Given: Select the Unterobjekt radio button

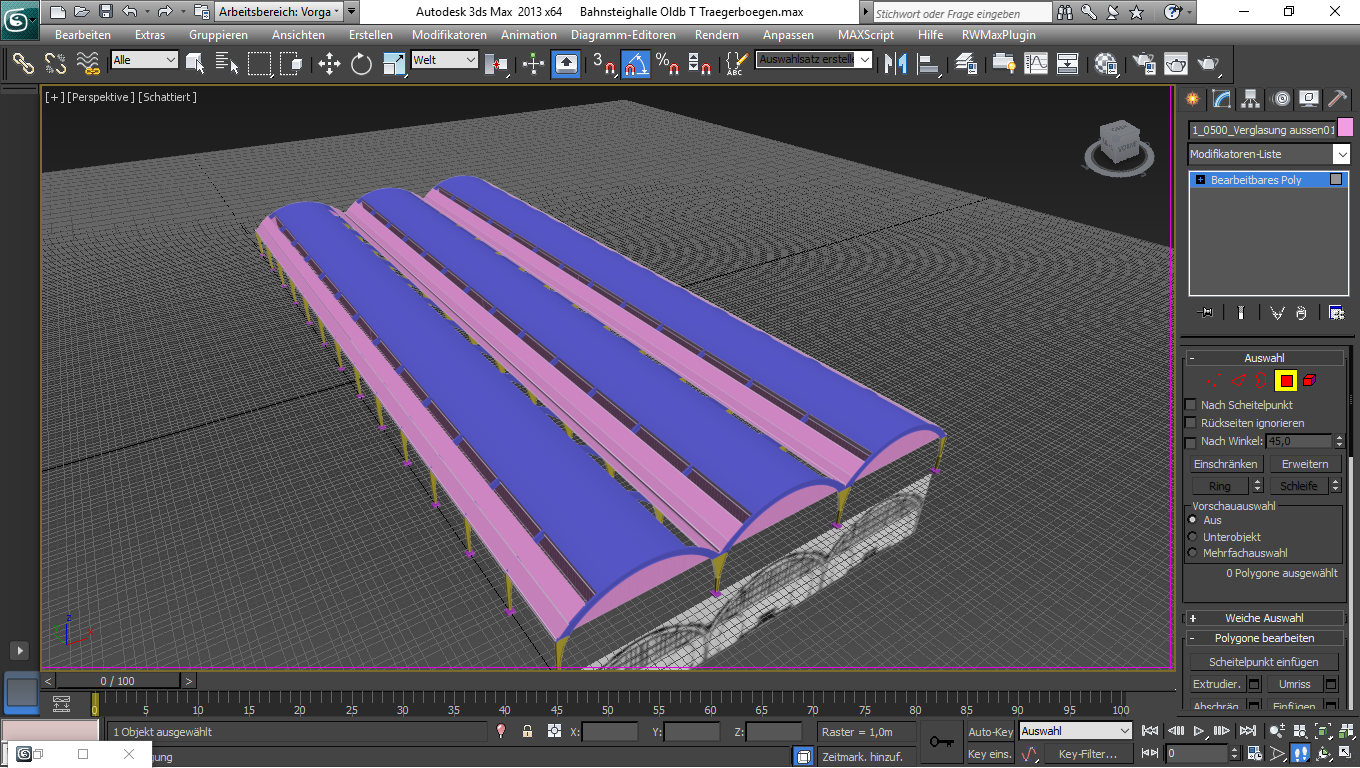Looking at the screenshot, I should pyautogui.click(x=1192, y=537).
